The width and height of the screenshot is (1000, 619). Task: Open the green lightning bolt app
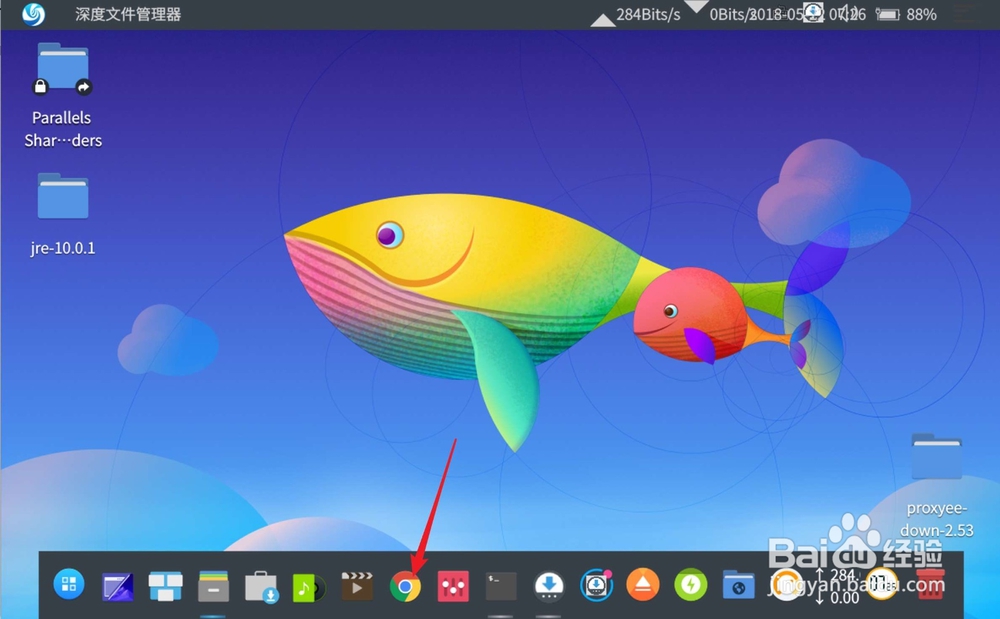[x=691, y=585]
